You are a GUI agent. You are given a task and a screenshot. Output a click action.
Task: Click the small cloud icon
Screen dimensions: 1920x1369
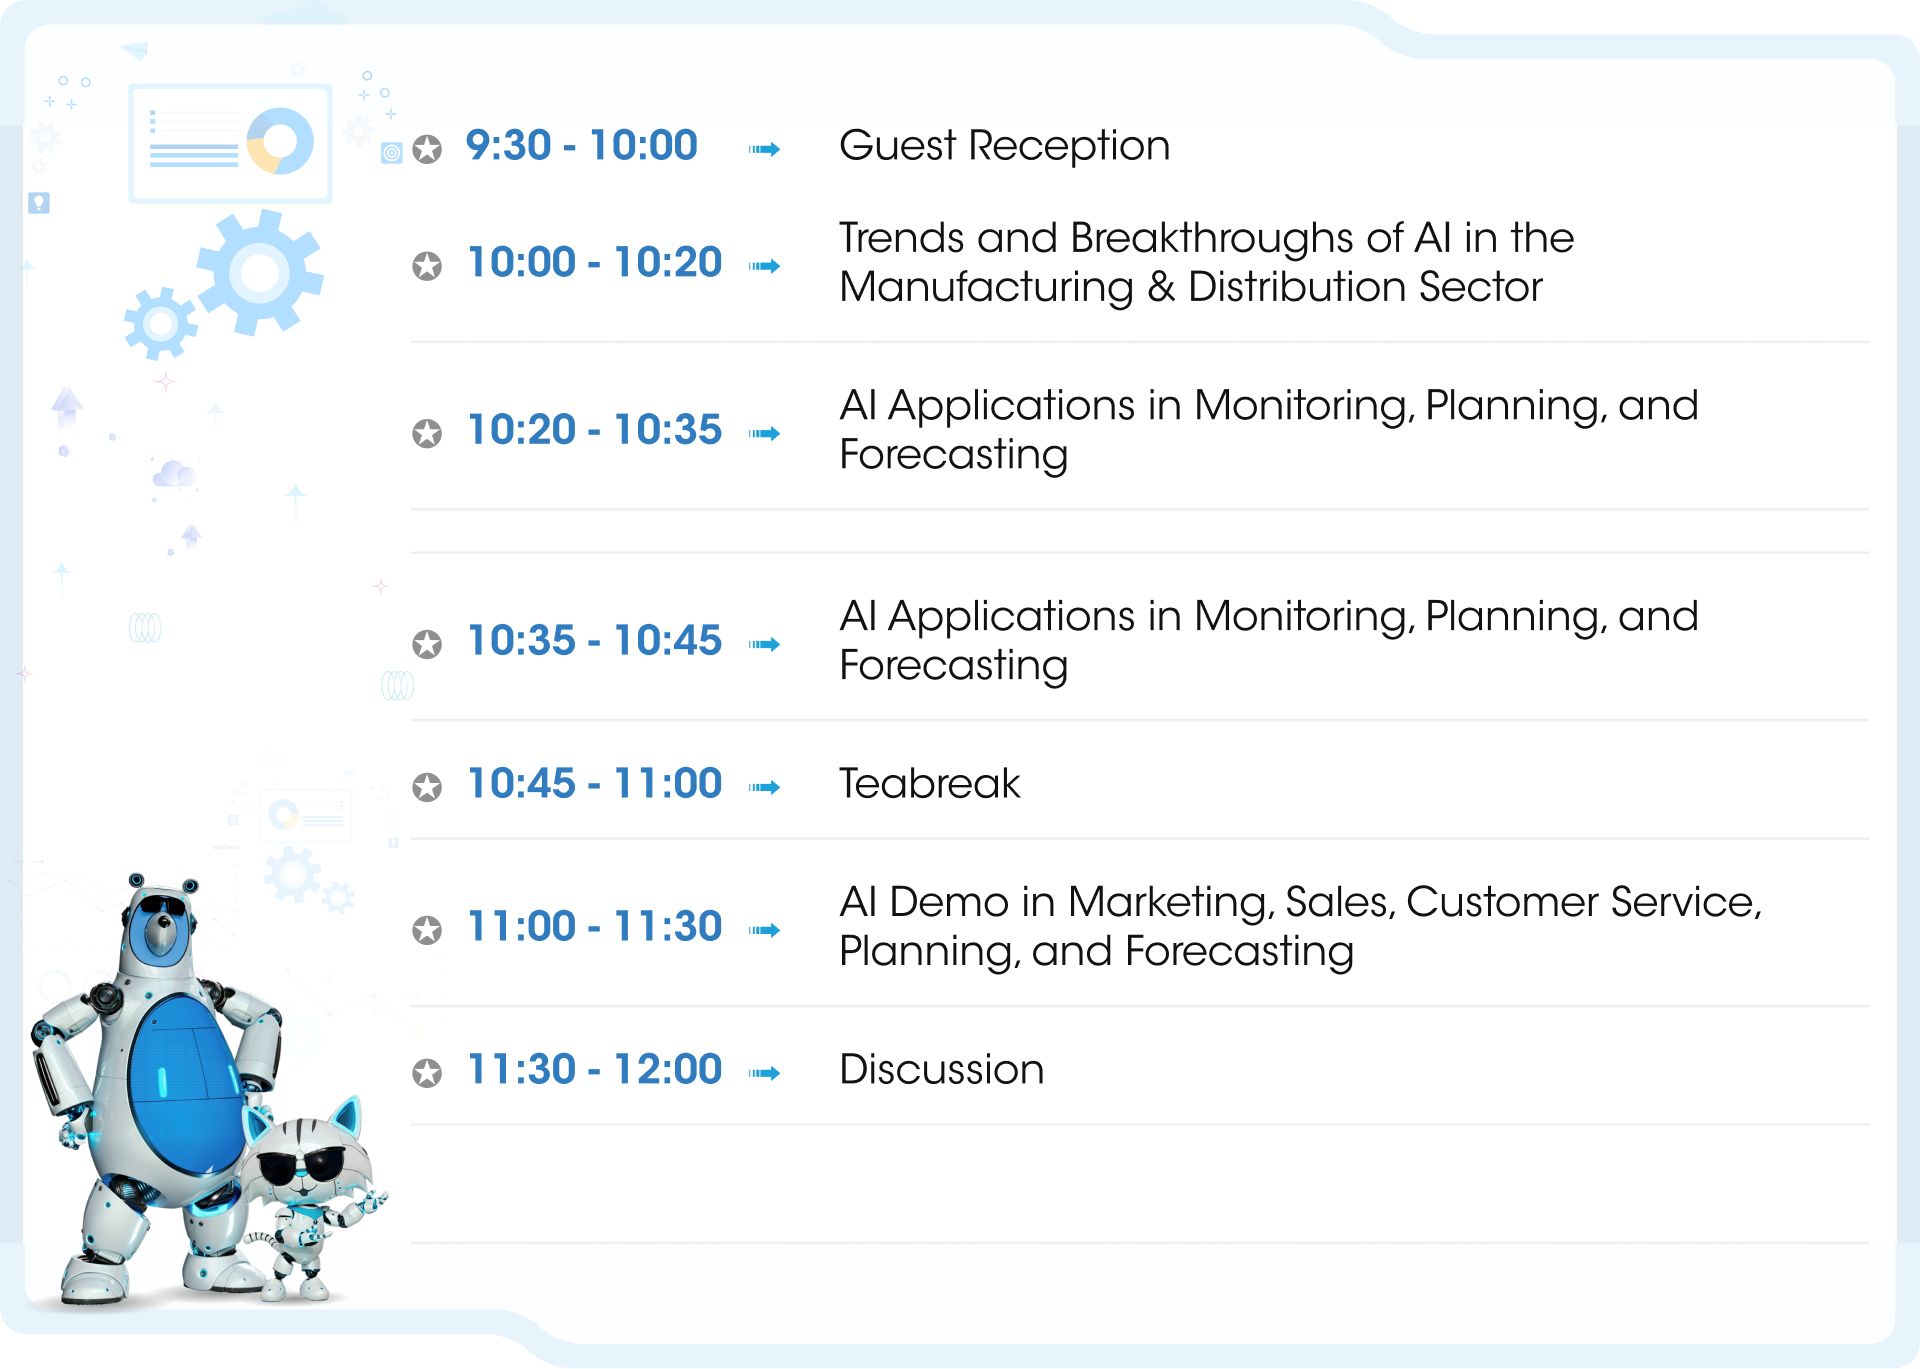click(x=174, y=474)
